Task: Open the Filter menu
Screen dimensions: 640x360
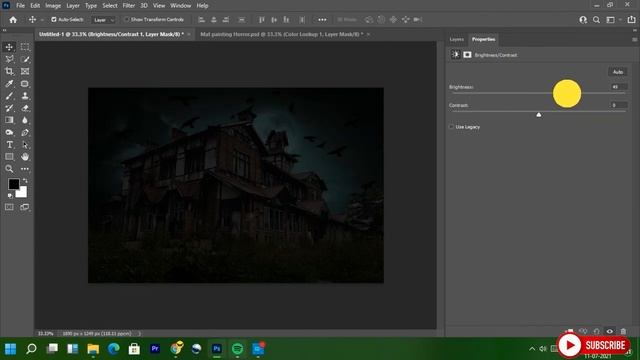Action: coord(129,6)
